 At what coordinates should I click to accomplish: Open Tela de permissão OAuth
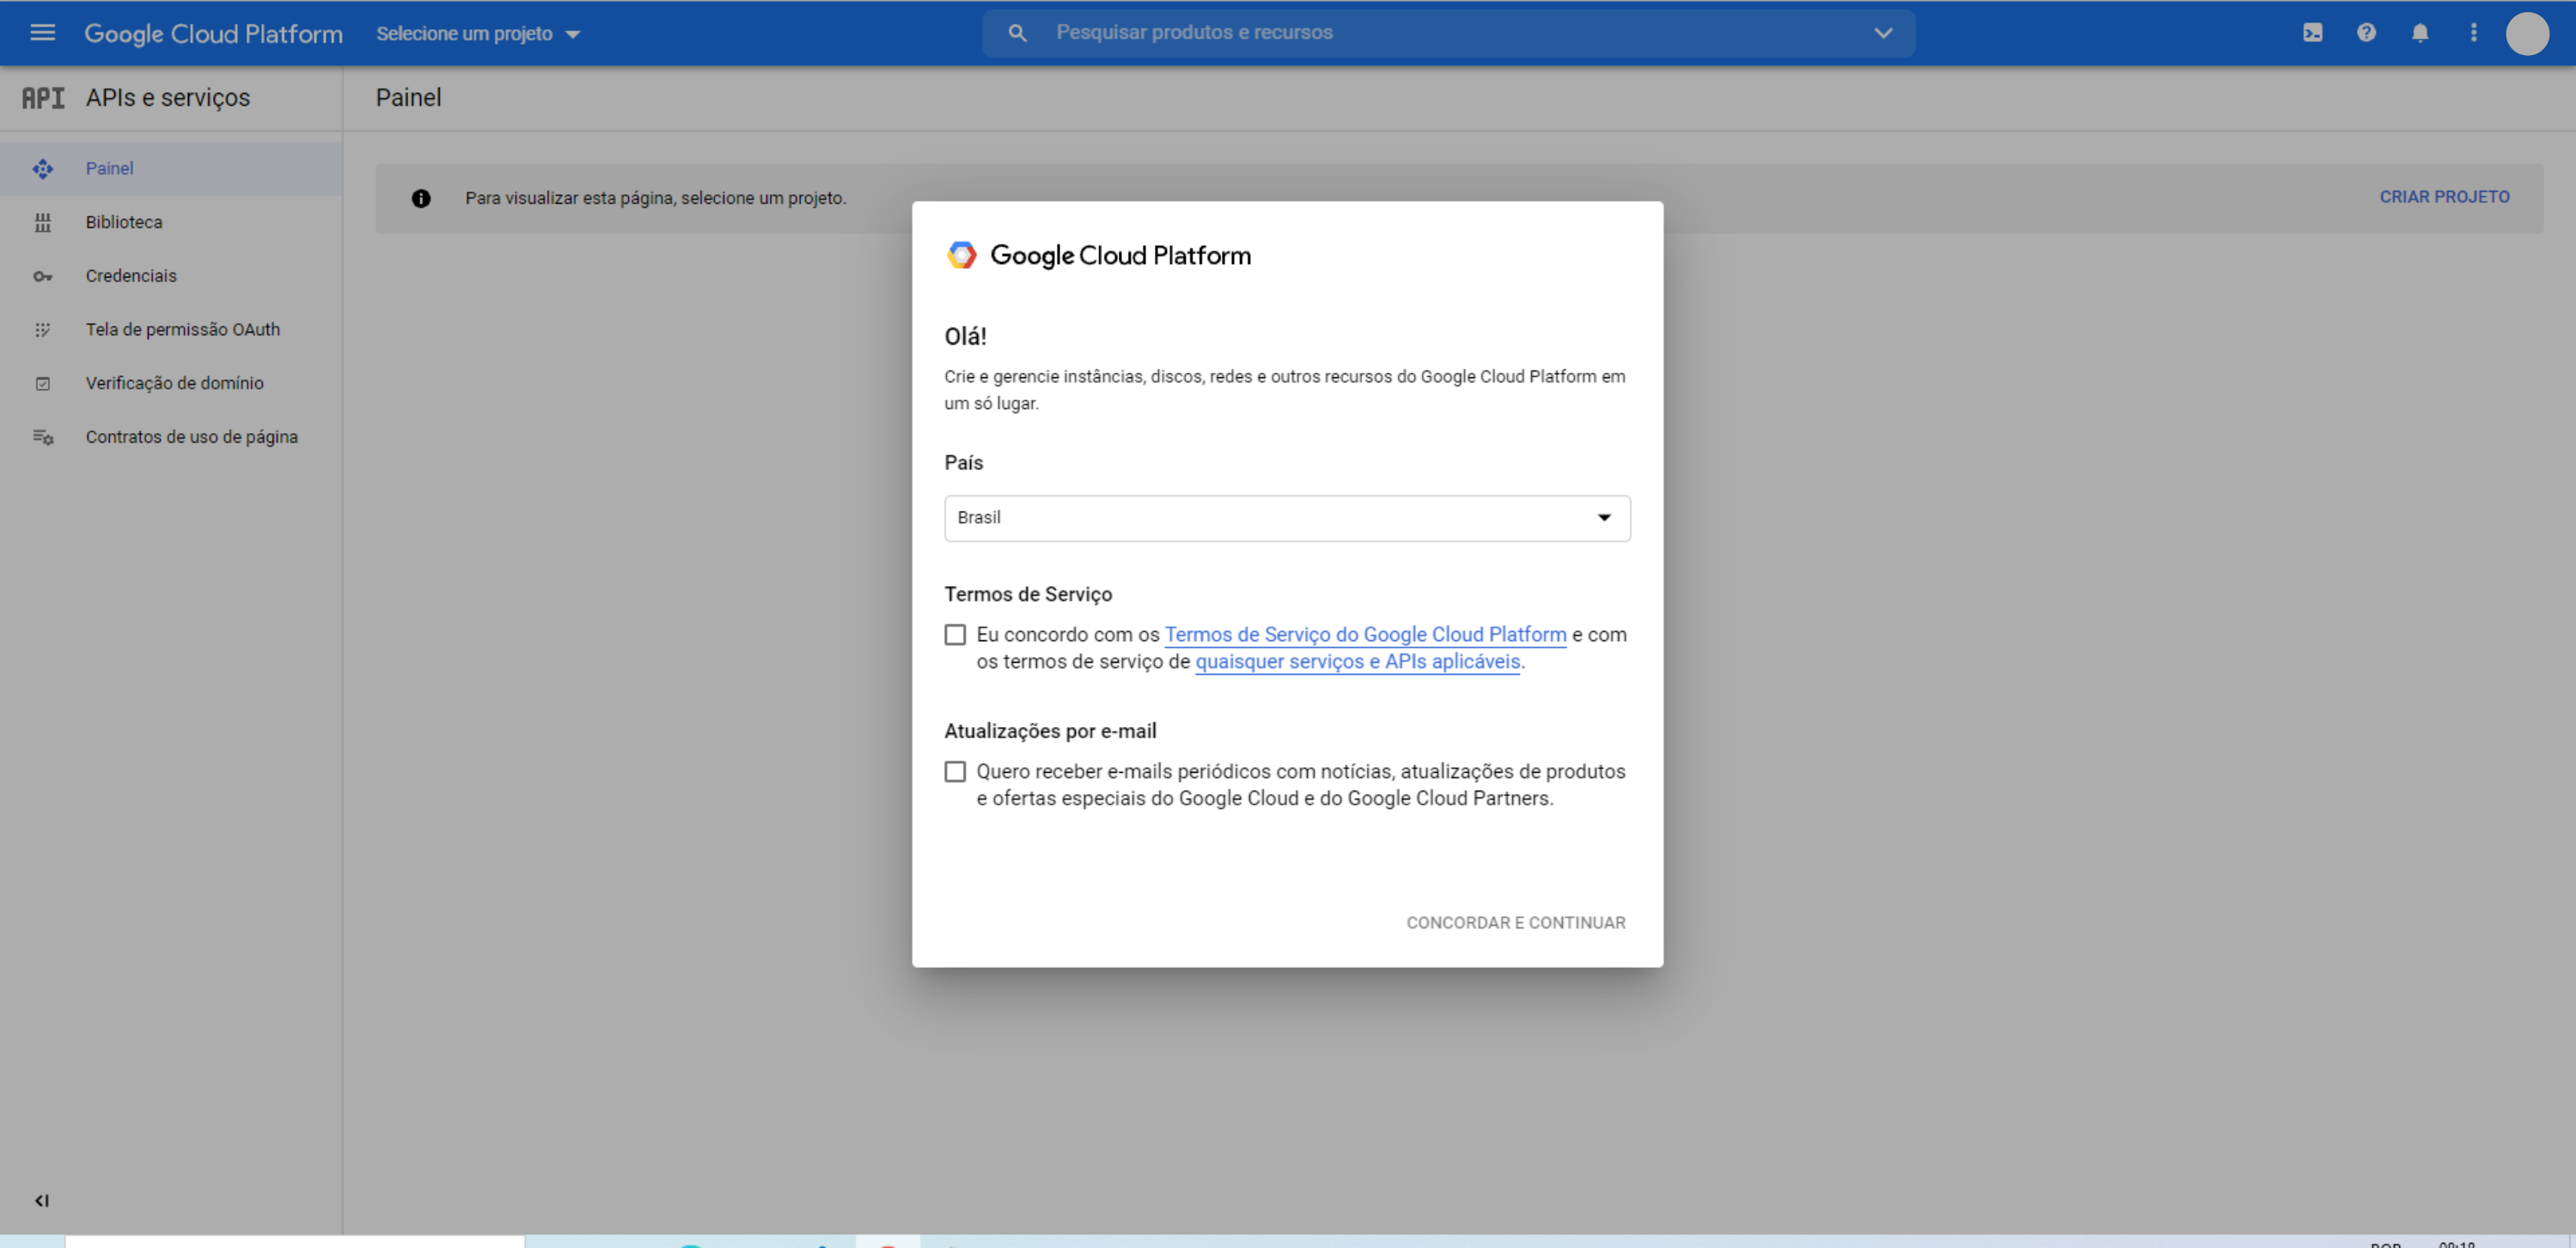(171, 329)
